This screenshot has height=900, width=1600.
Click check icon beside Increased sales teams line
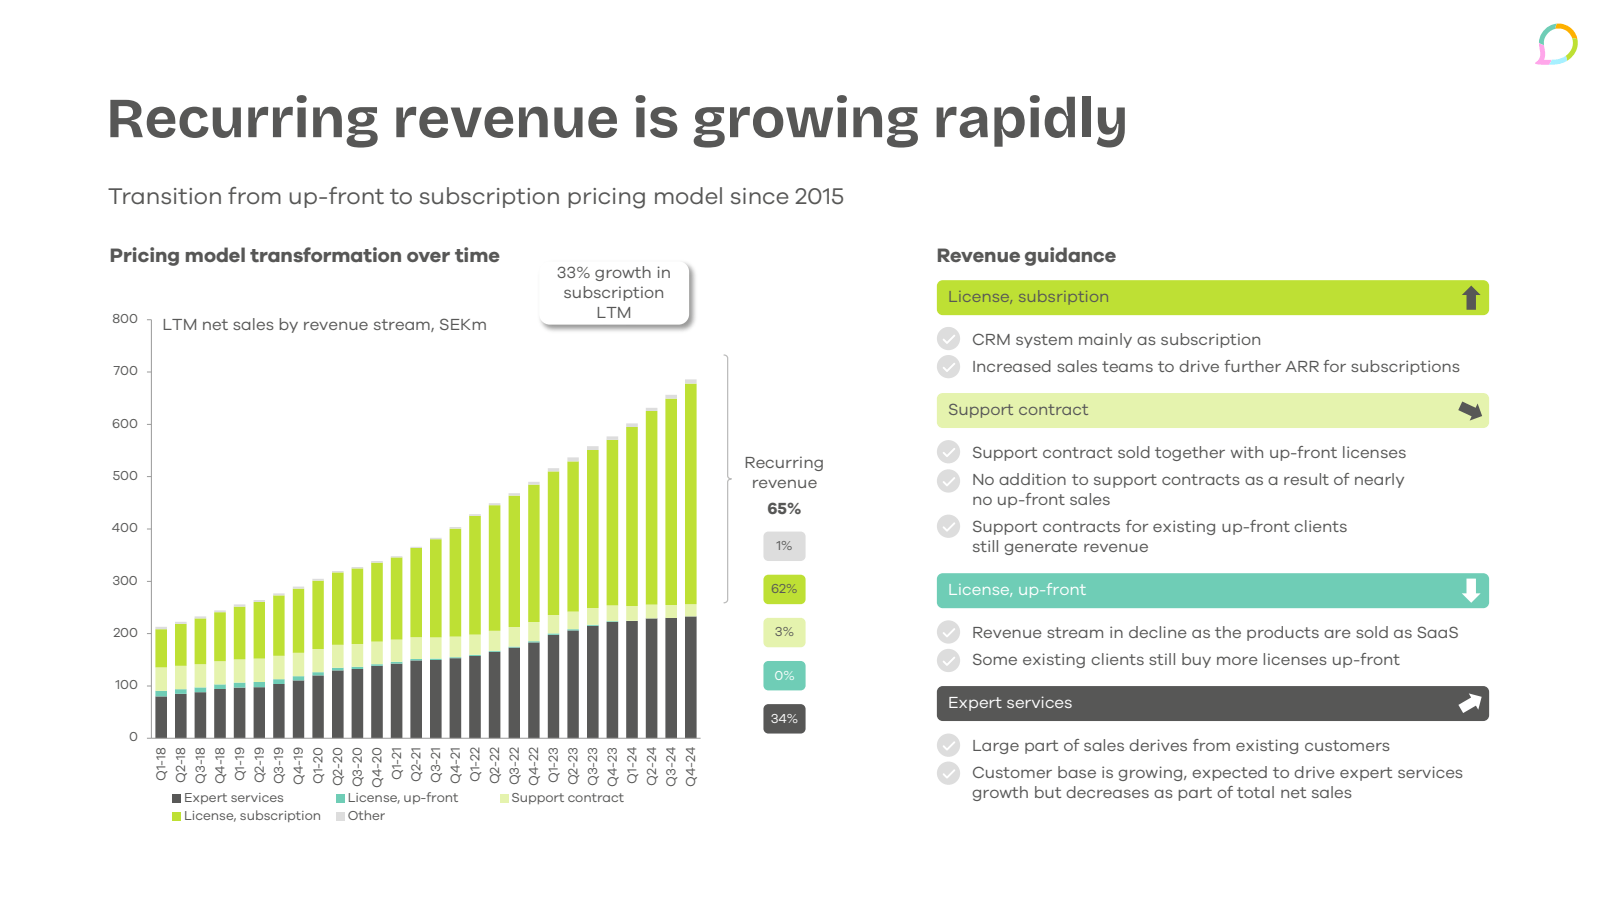pyautogui.click(x=949, y=367)
